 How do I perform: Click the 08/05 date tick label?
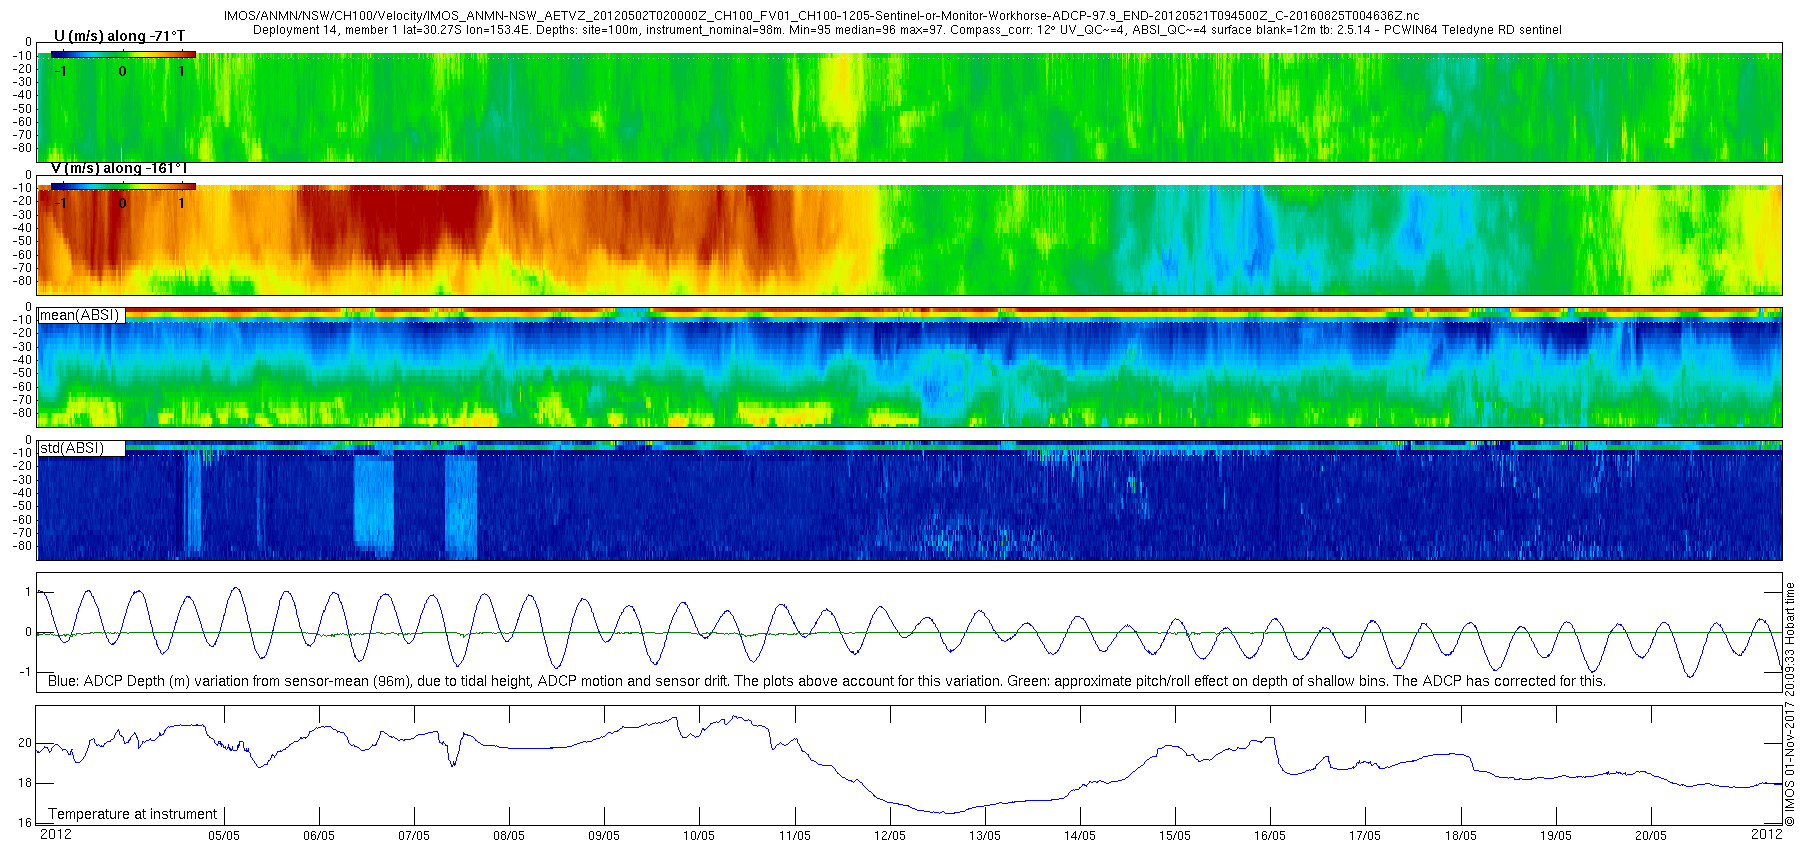coord(509,836)
